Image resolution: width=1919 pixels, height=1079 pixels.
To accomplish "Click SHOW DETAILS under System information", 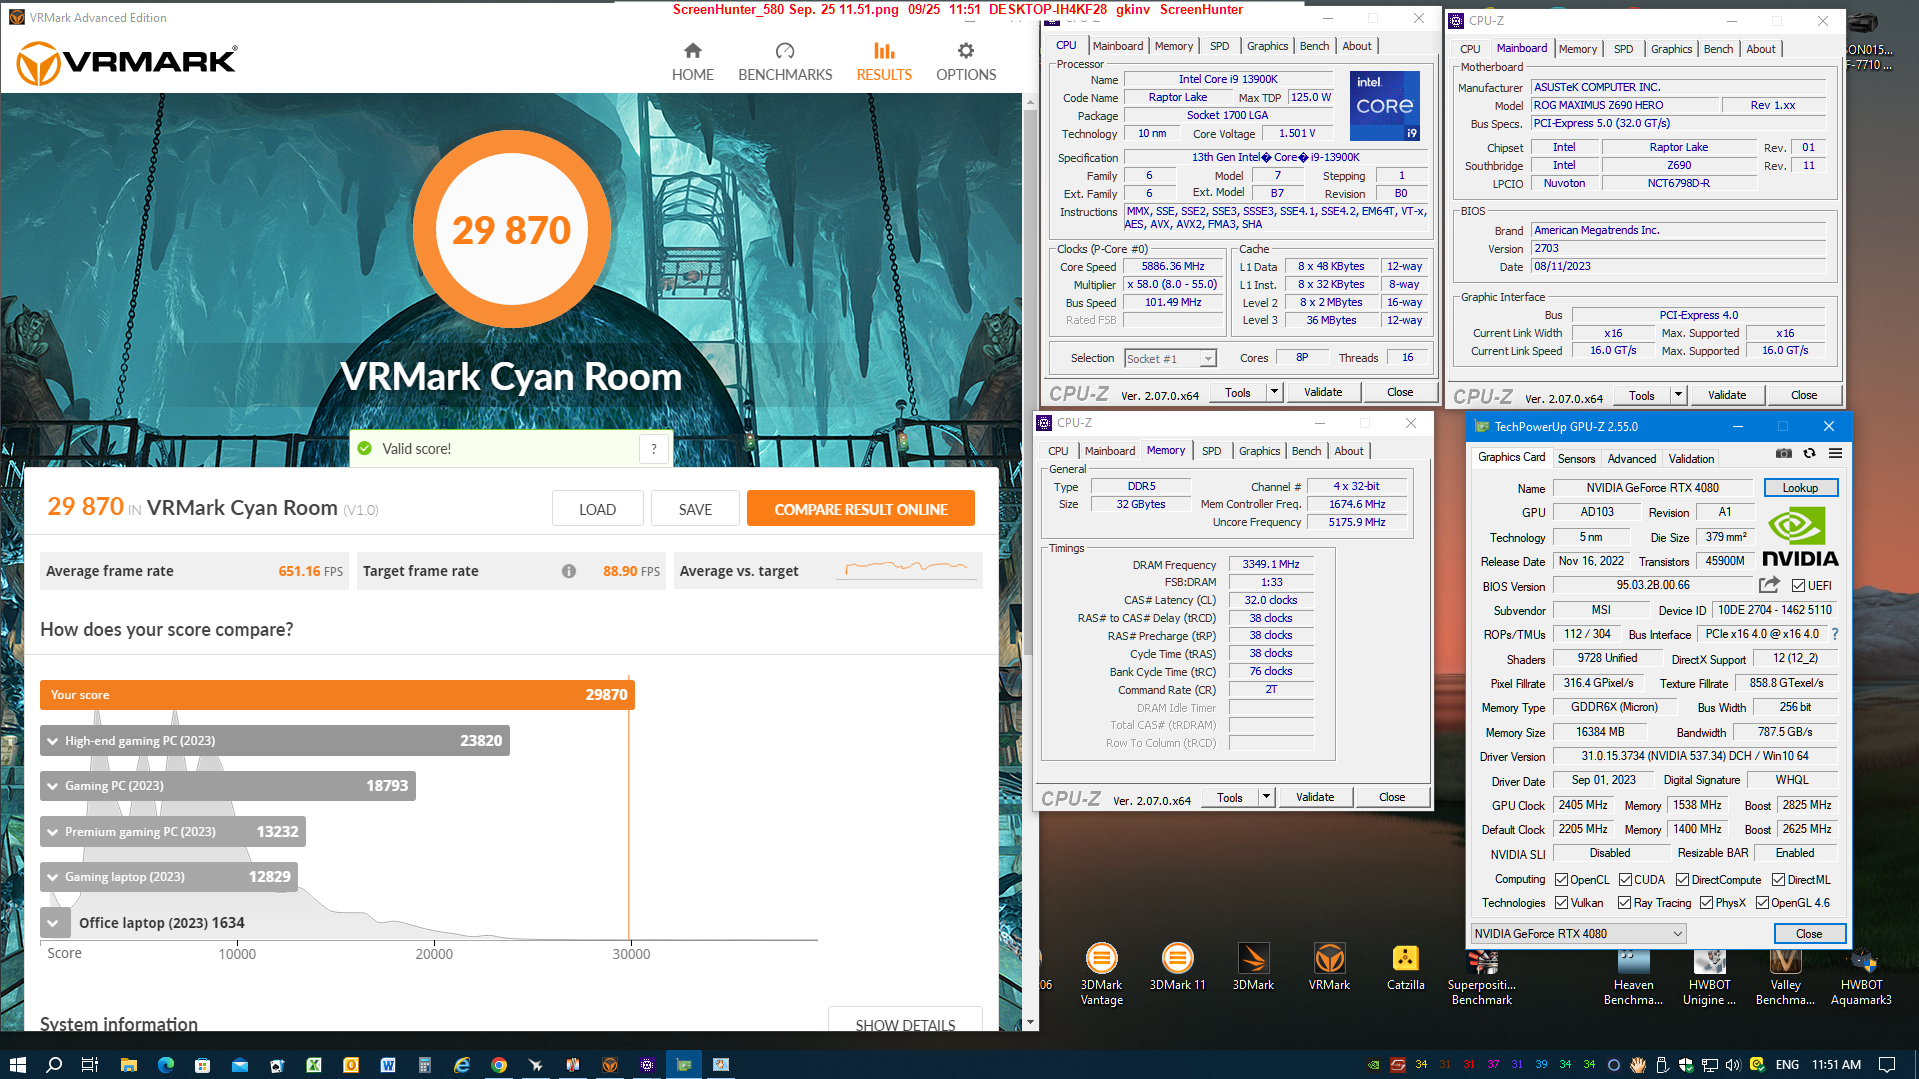I will [x=905, y=1020].
